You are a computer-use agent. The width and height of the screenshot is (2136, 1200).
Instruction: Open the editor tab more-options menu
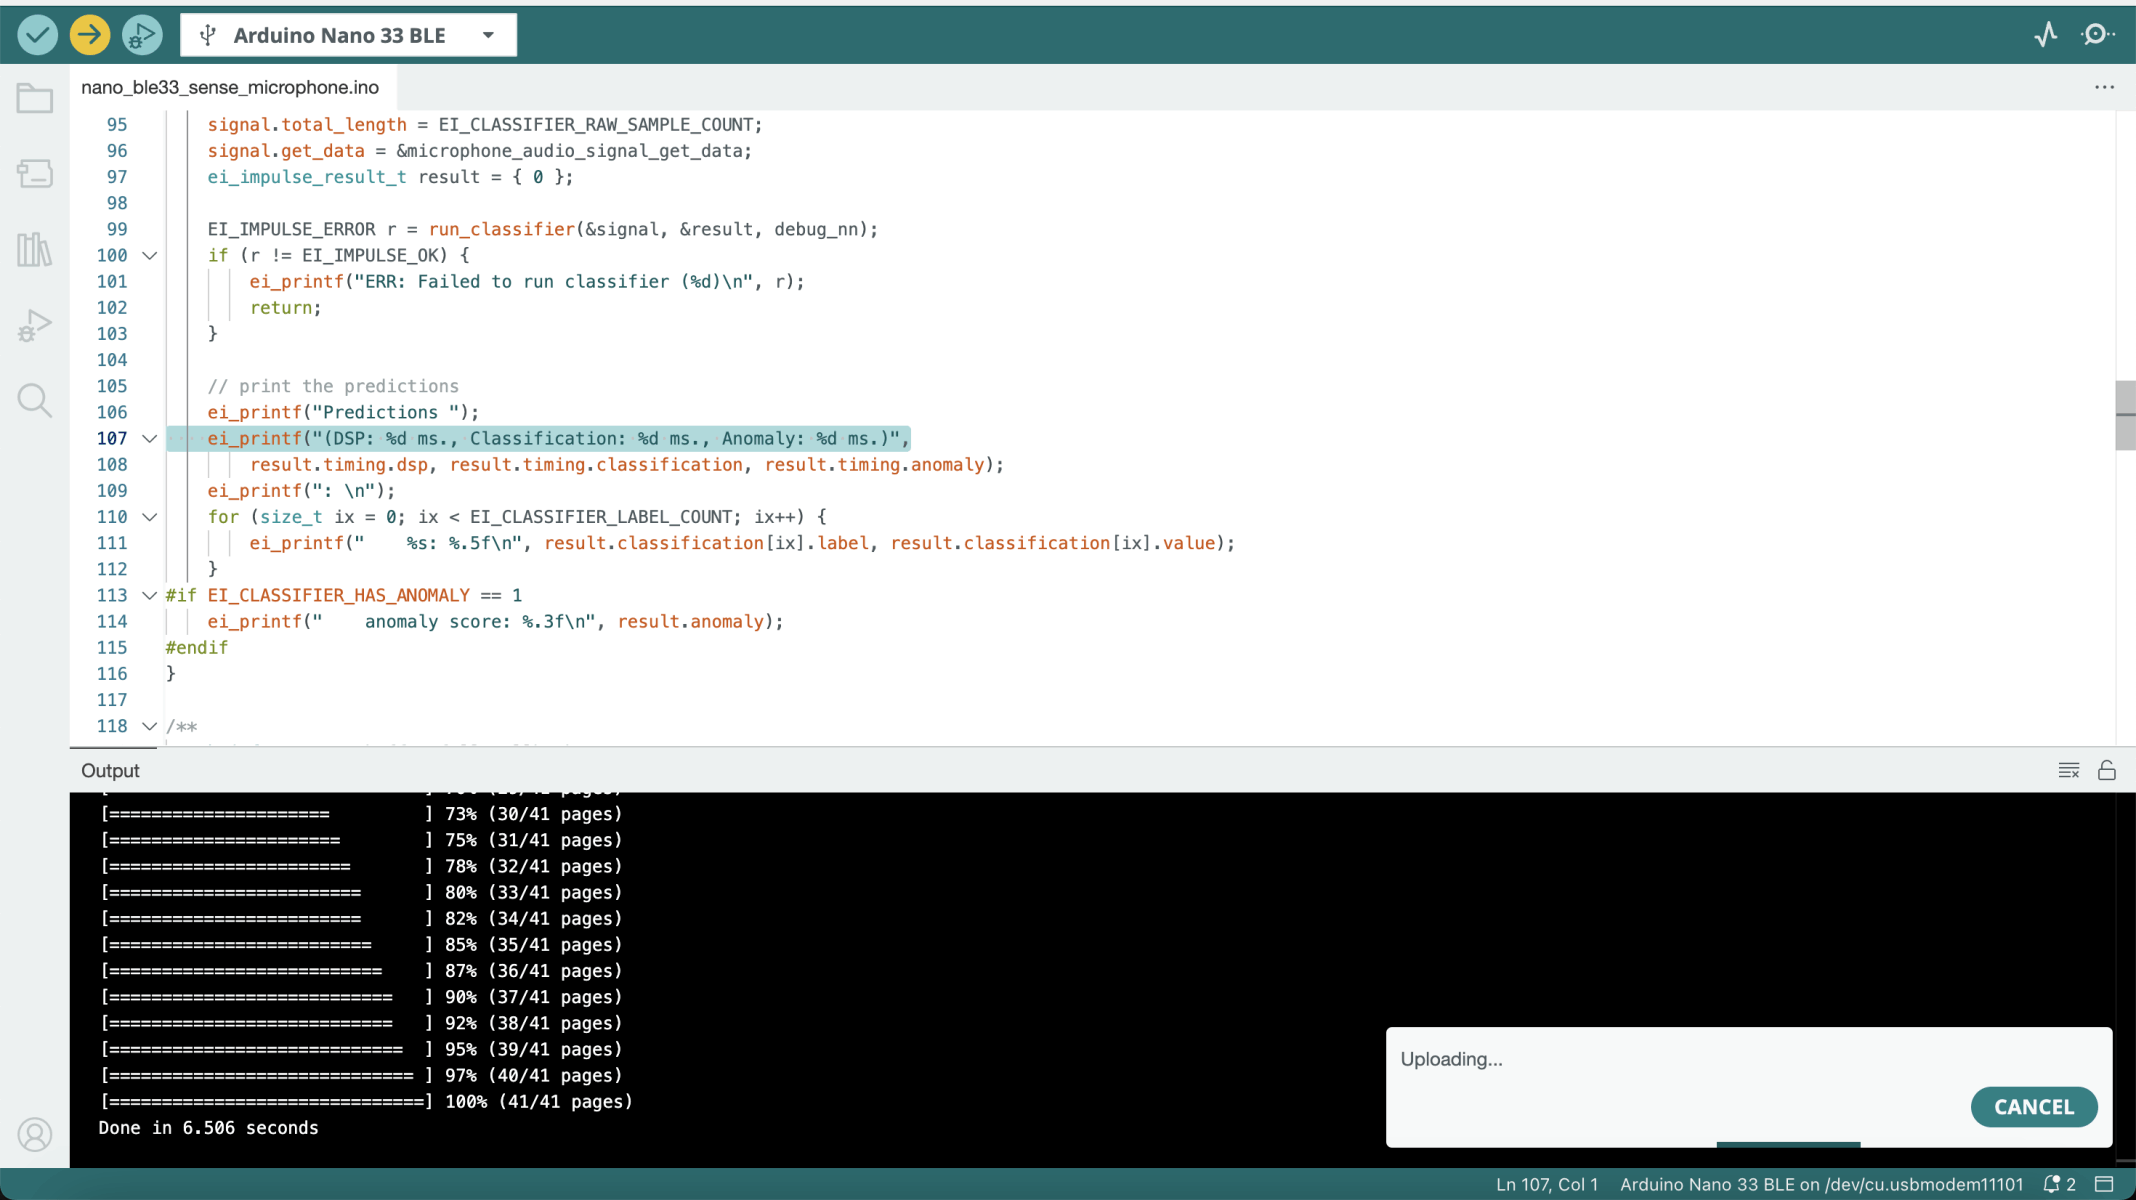pos(2104,87)
